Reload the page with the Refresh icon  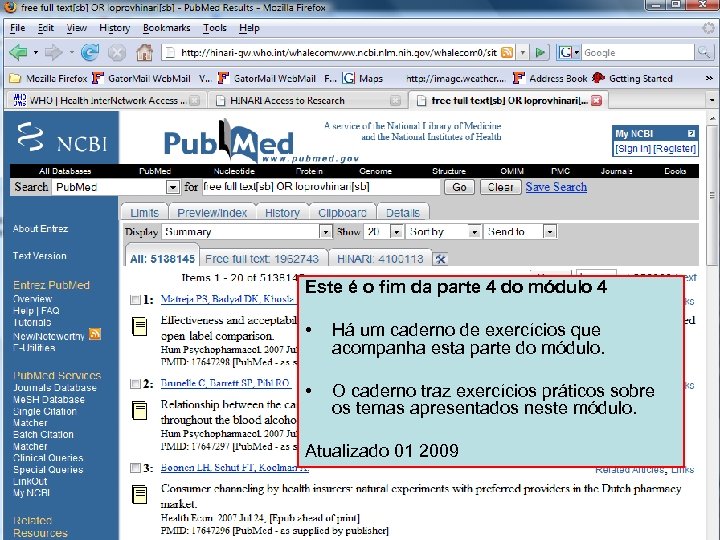(90, 52)
